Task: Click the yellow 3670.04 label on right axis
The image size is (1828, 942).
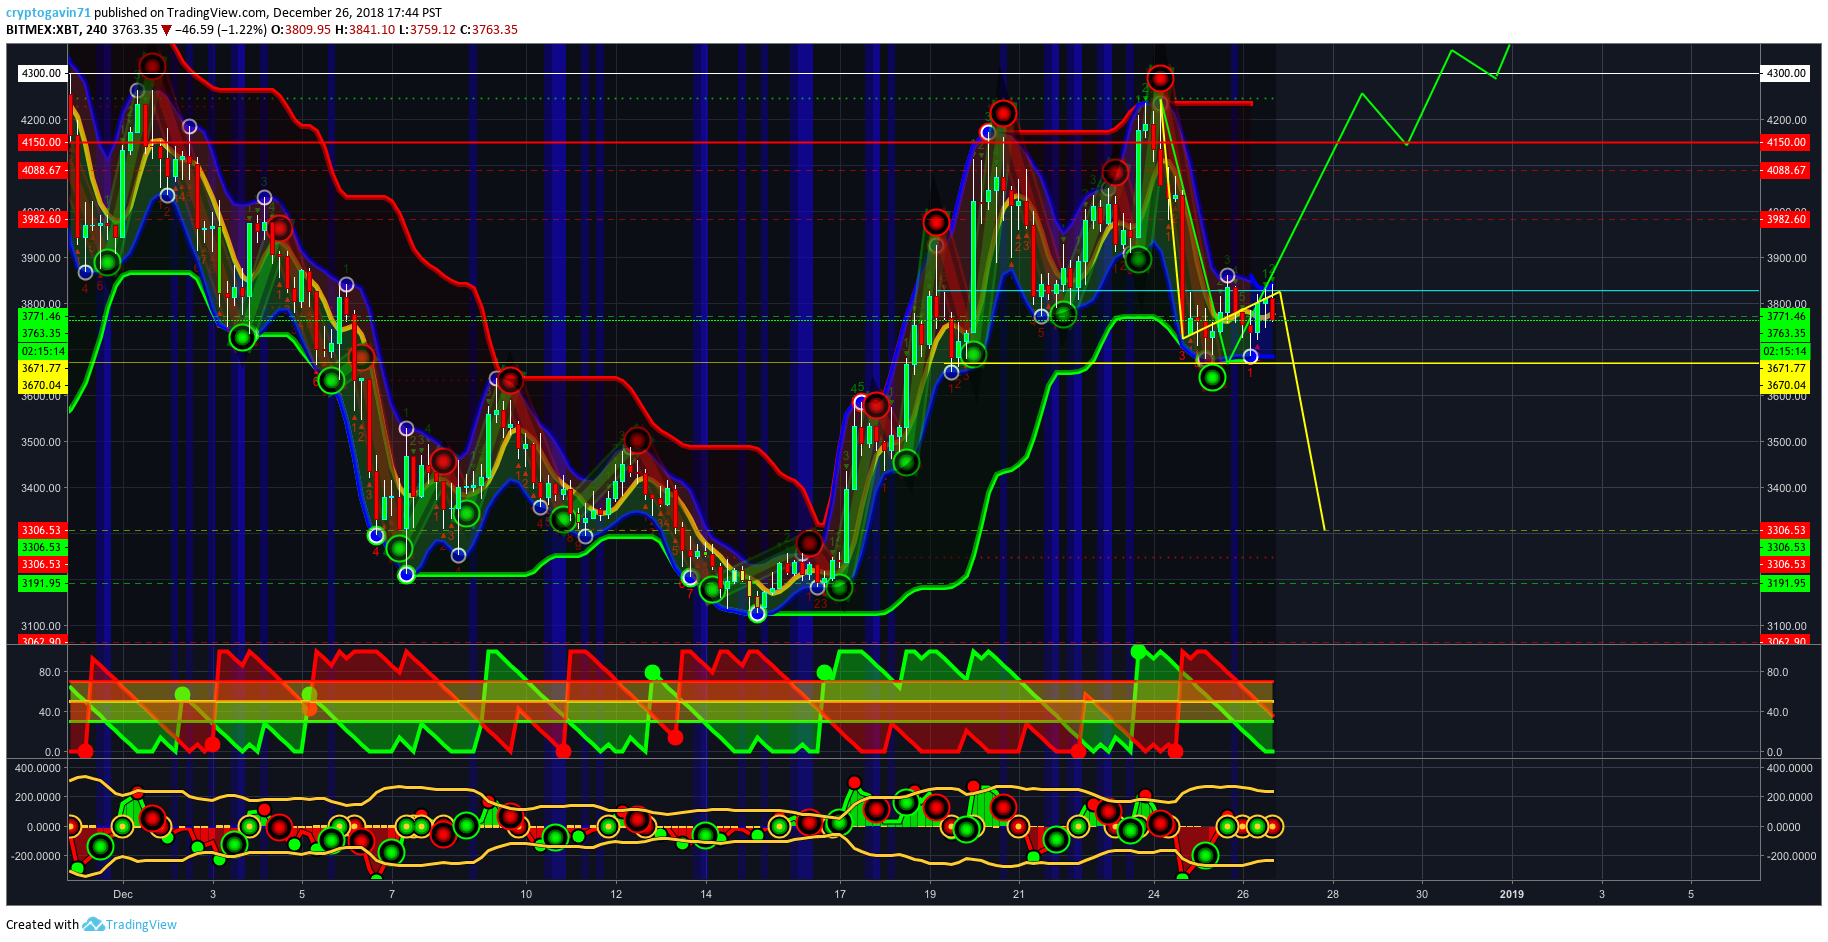Action: (x=1785, y=385)
